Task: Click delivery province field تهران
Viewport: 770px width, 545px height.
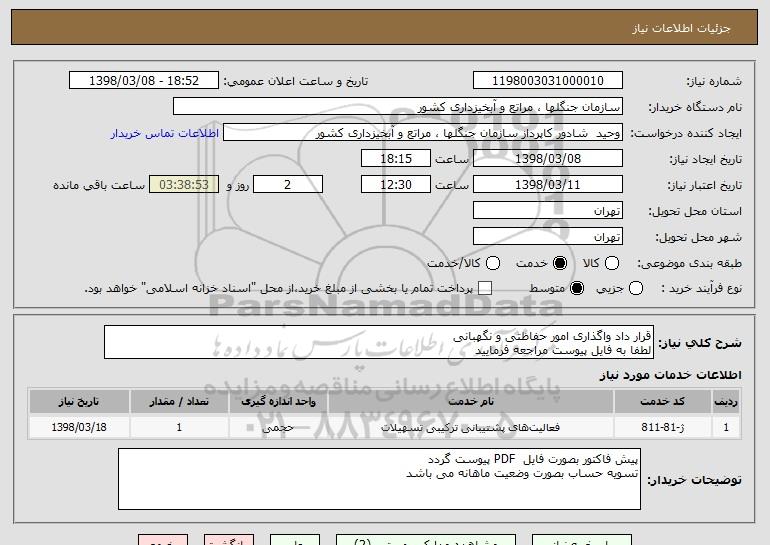Action: (548, 211)
